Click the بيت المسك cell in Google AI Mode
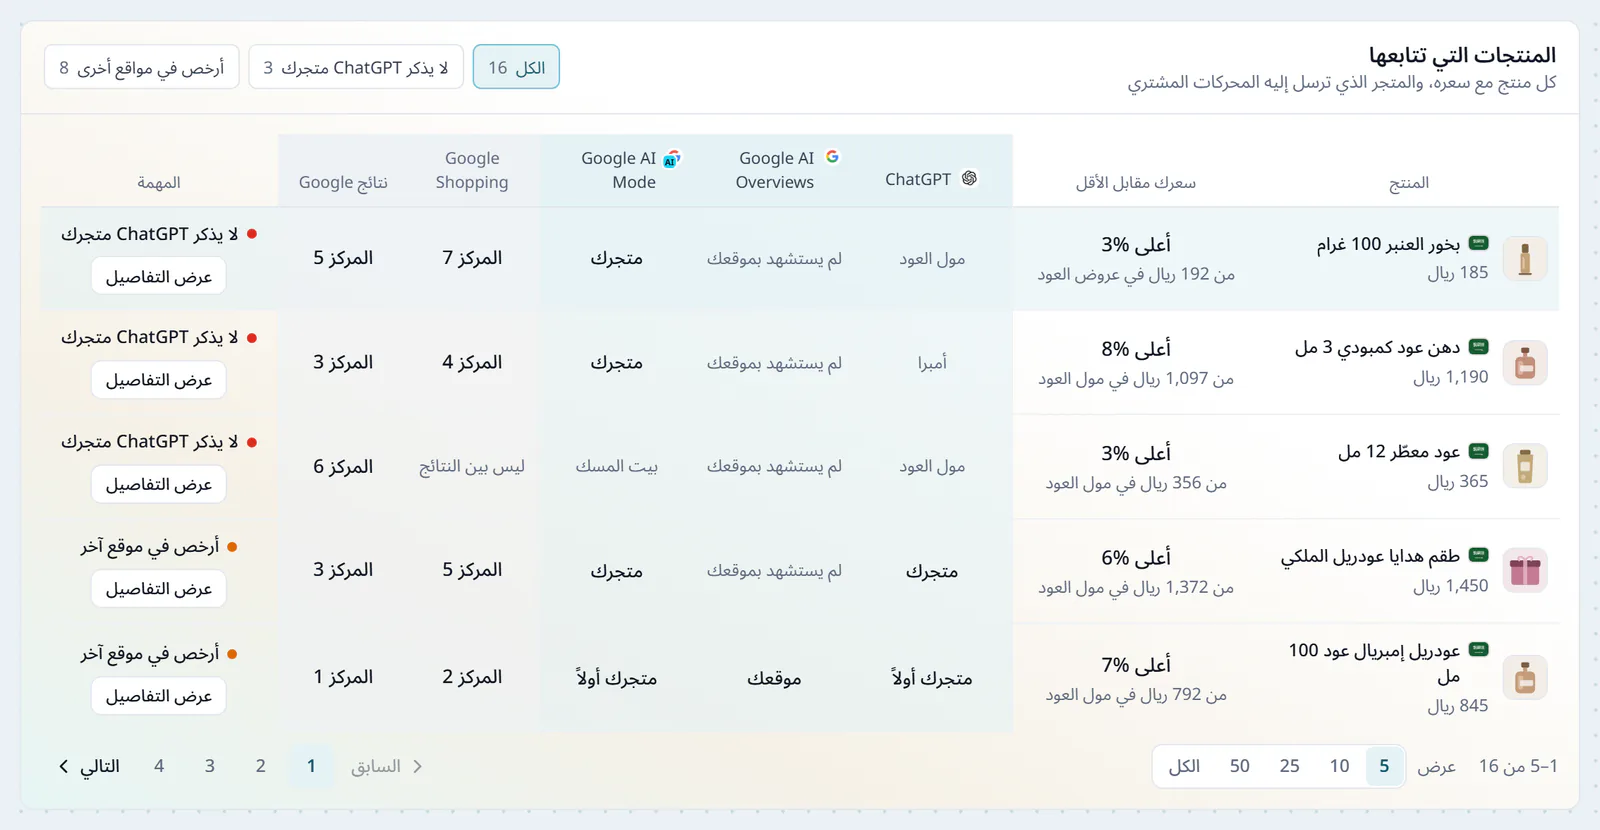Viewport: 1600px width, 830px height. coord(616,467)
